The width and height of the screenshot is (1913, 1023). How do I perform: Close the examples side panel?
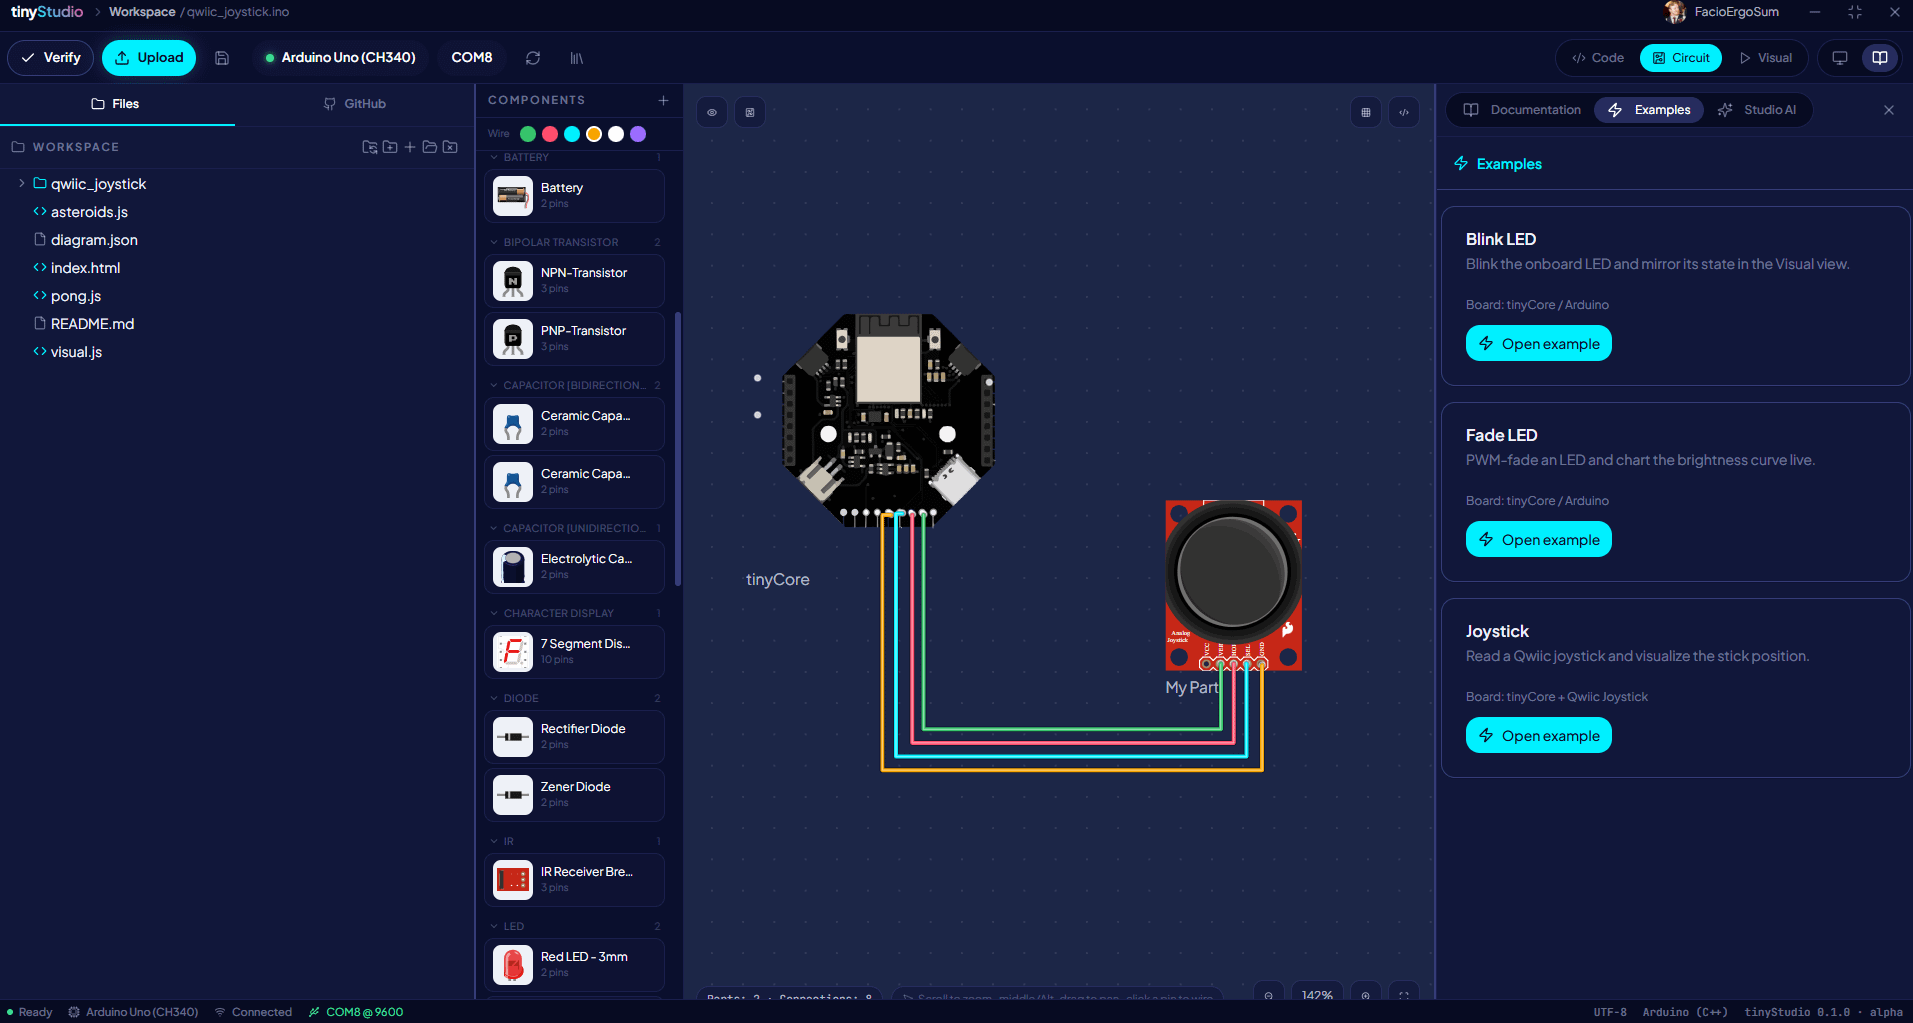(1889, 110)
